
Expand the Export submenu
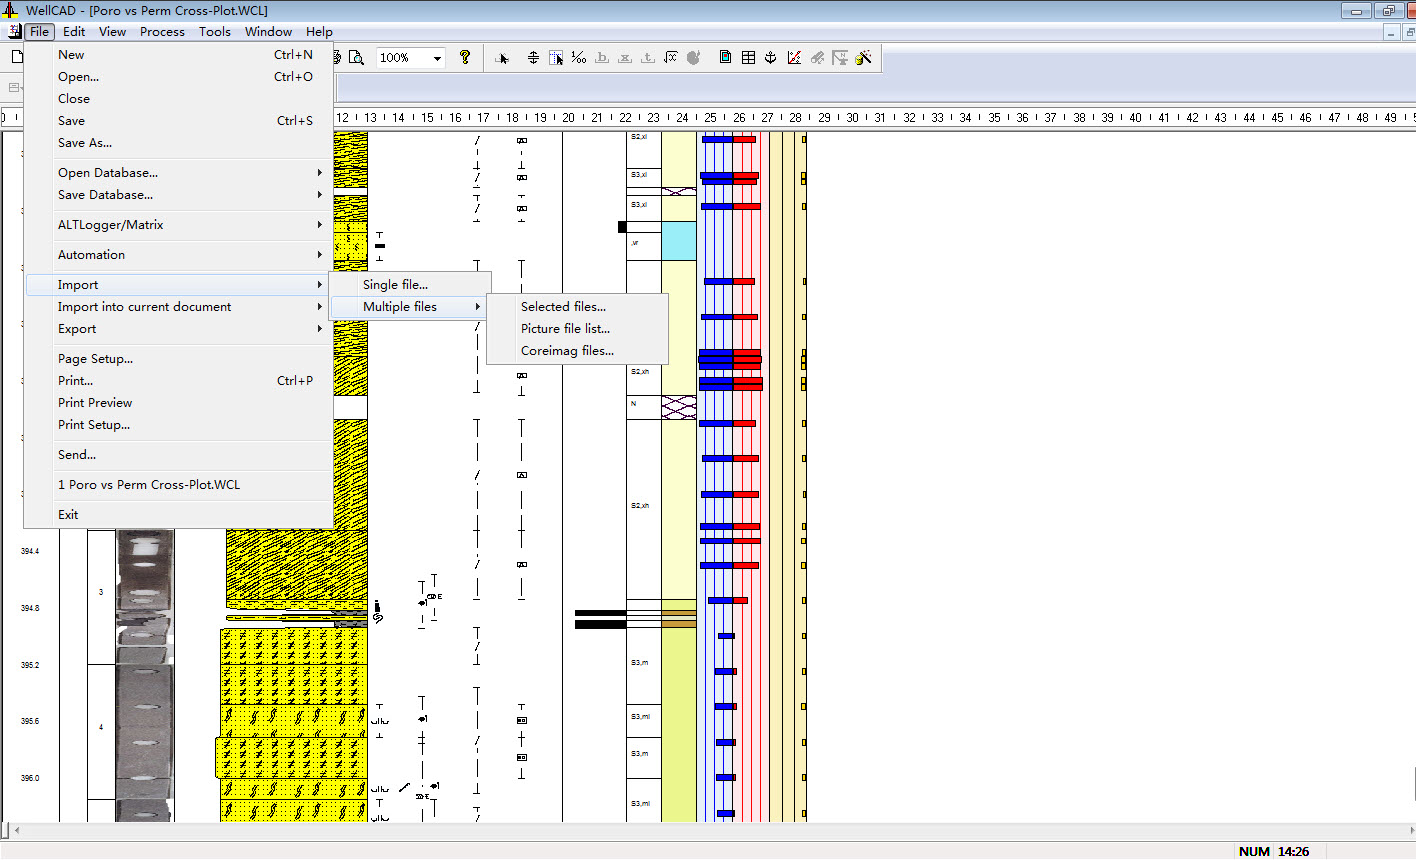pyautogui.click(x=179, y=329)
